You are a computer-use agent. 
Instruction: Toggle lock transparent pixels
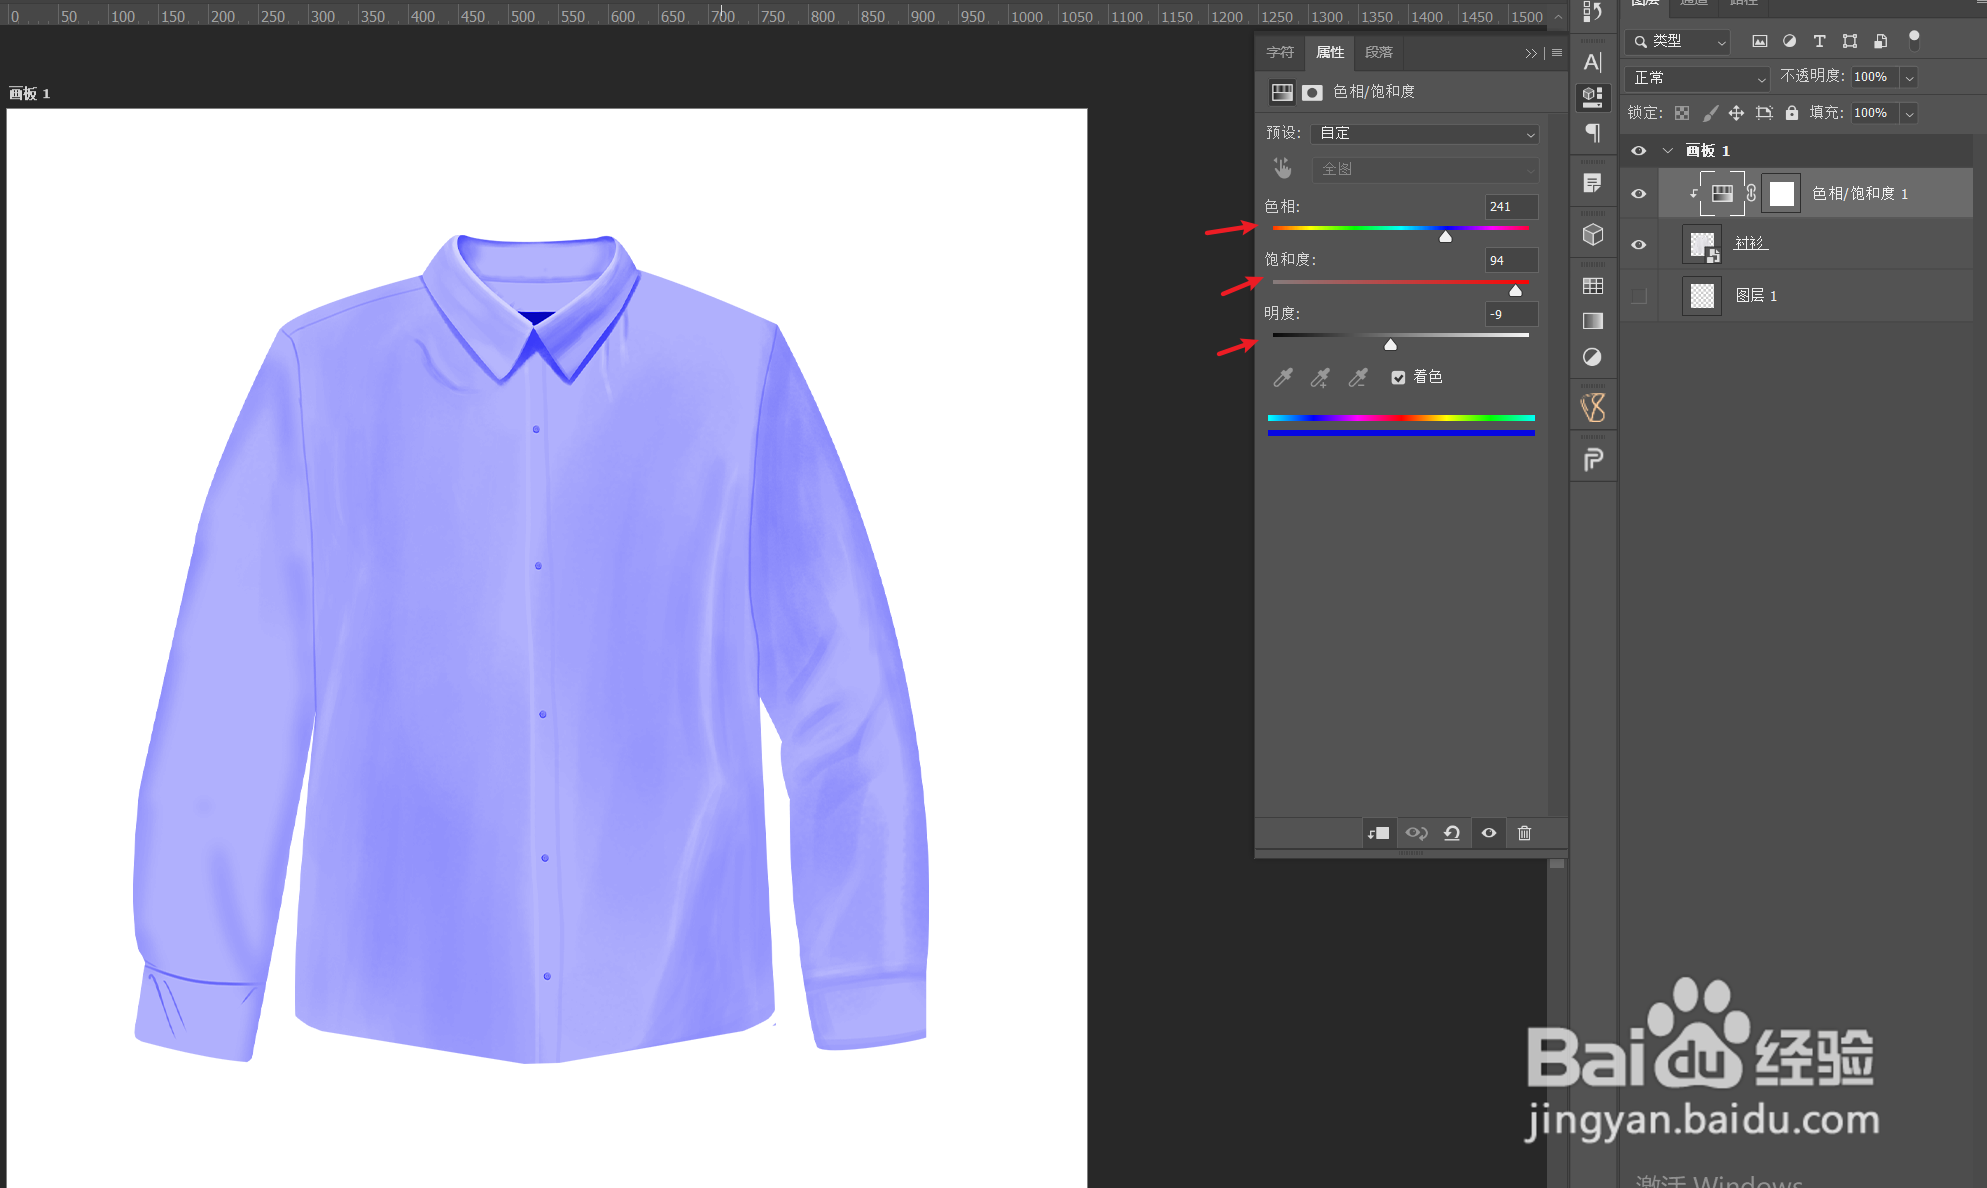point(1682,113)
